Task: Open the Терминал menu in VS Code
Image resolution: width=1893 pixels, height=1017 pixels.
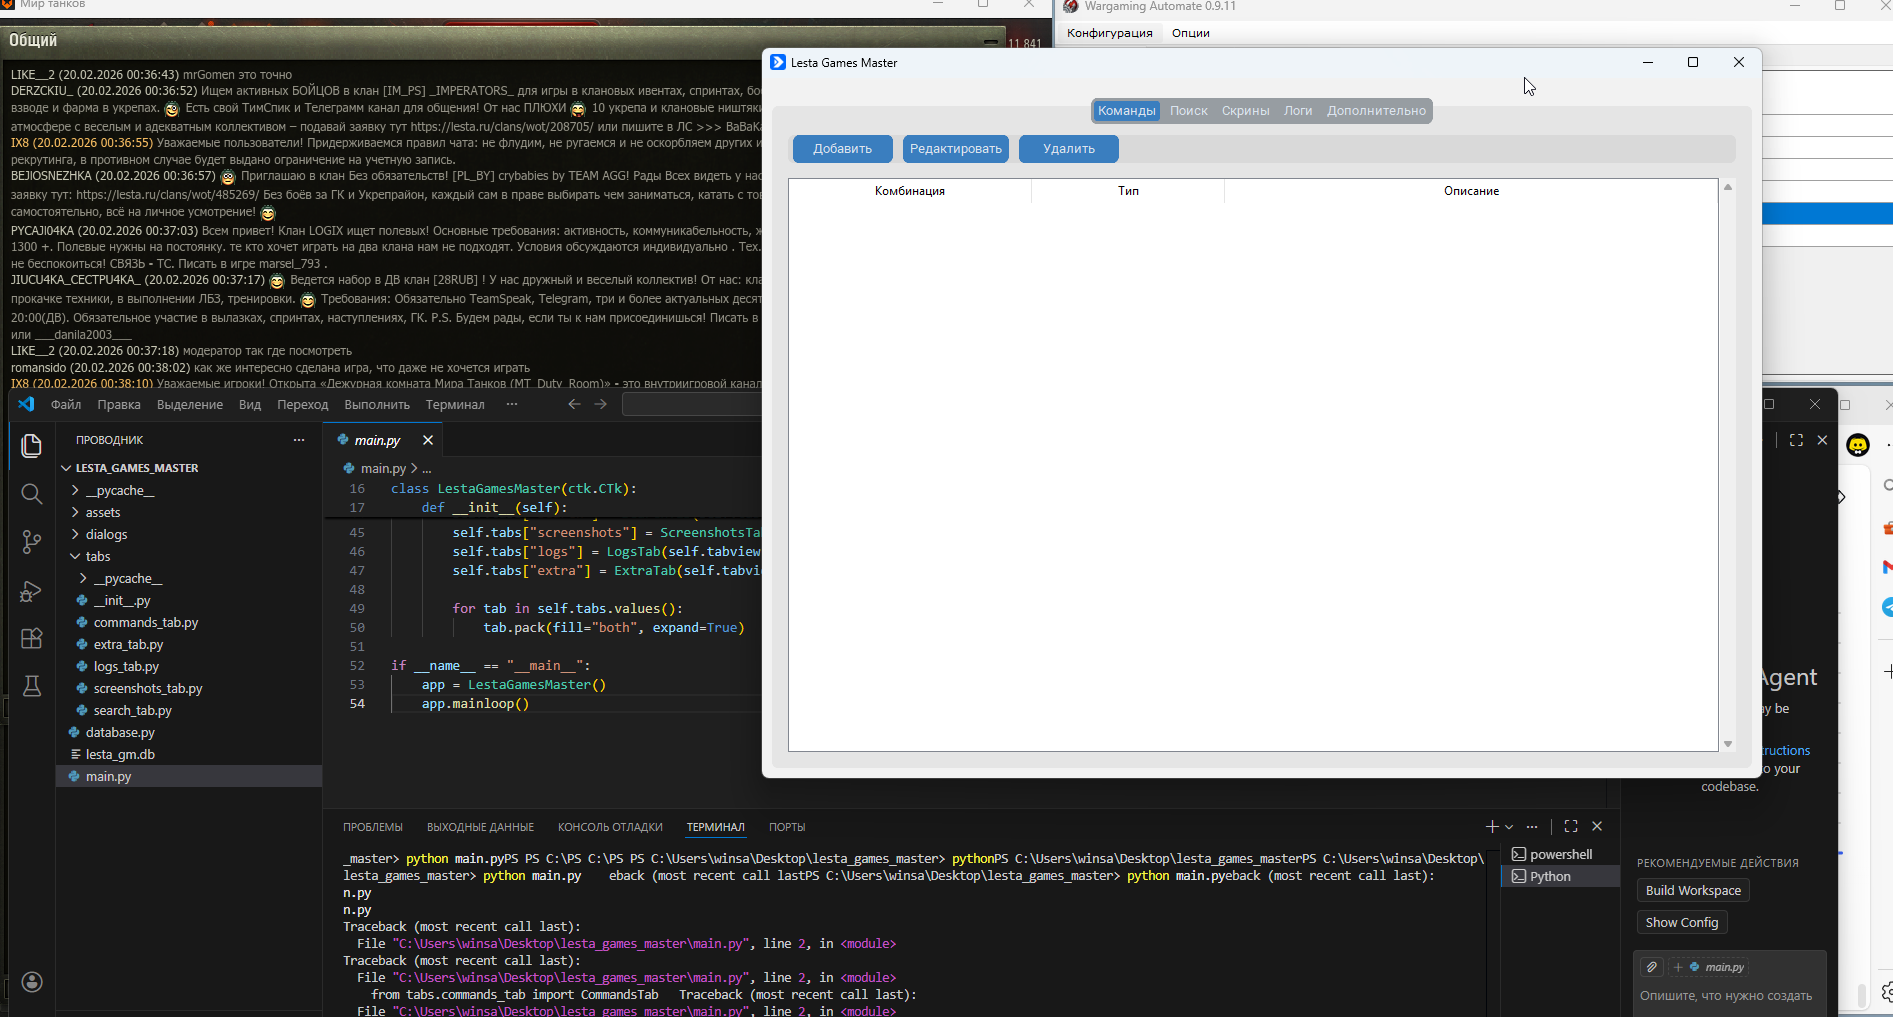Action: point(454,405)
